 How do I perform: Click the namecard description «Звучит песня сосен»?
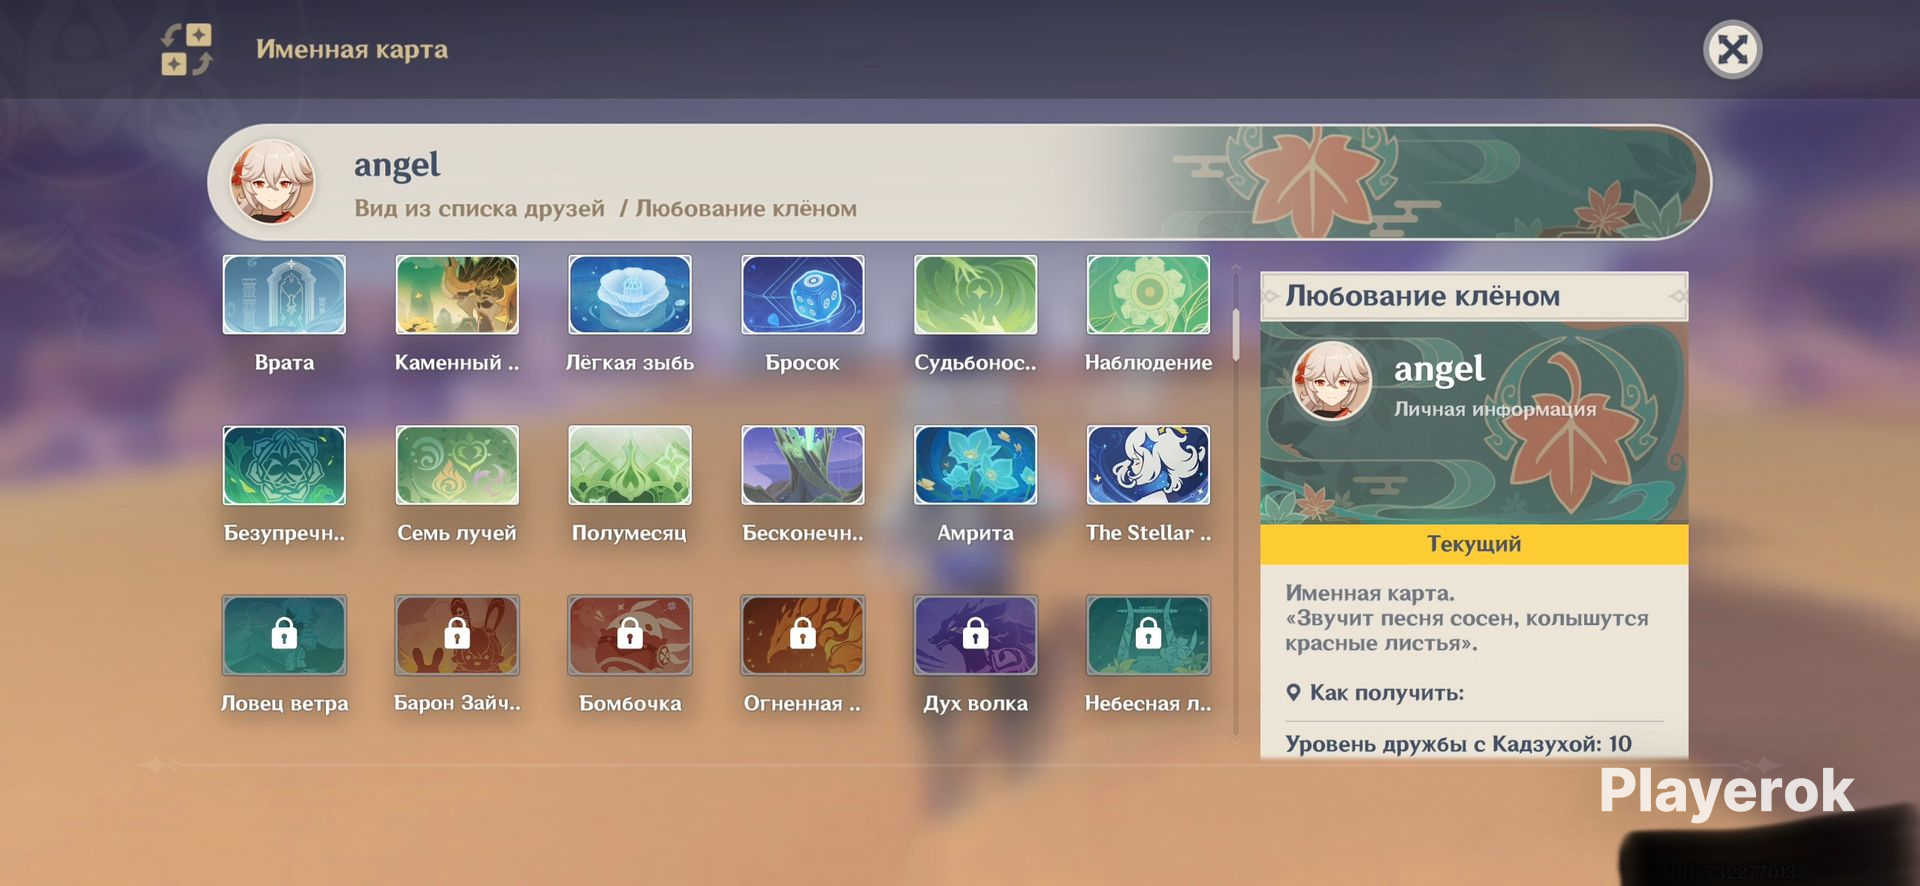(1467, 631)
